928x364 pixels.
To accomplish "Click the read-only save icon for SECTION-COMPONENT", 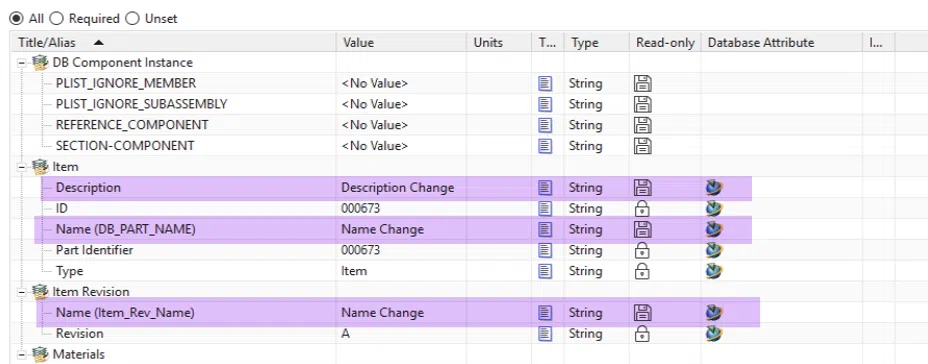I will click(642, 146).
